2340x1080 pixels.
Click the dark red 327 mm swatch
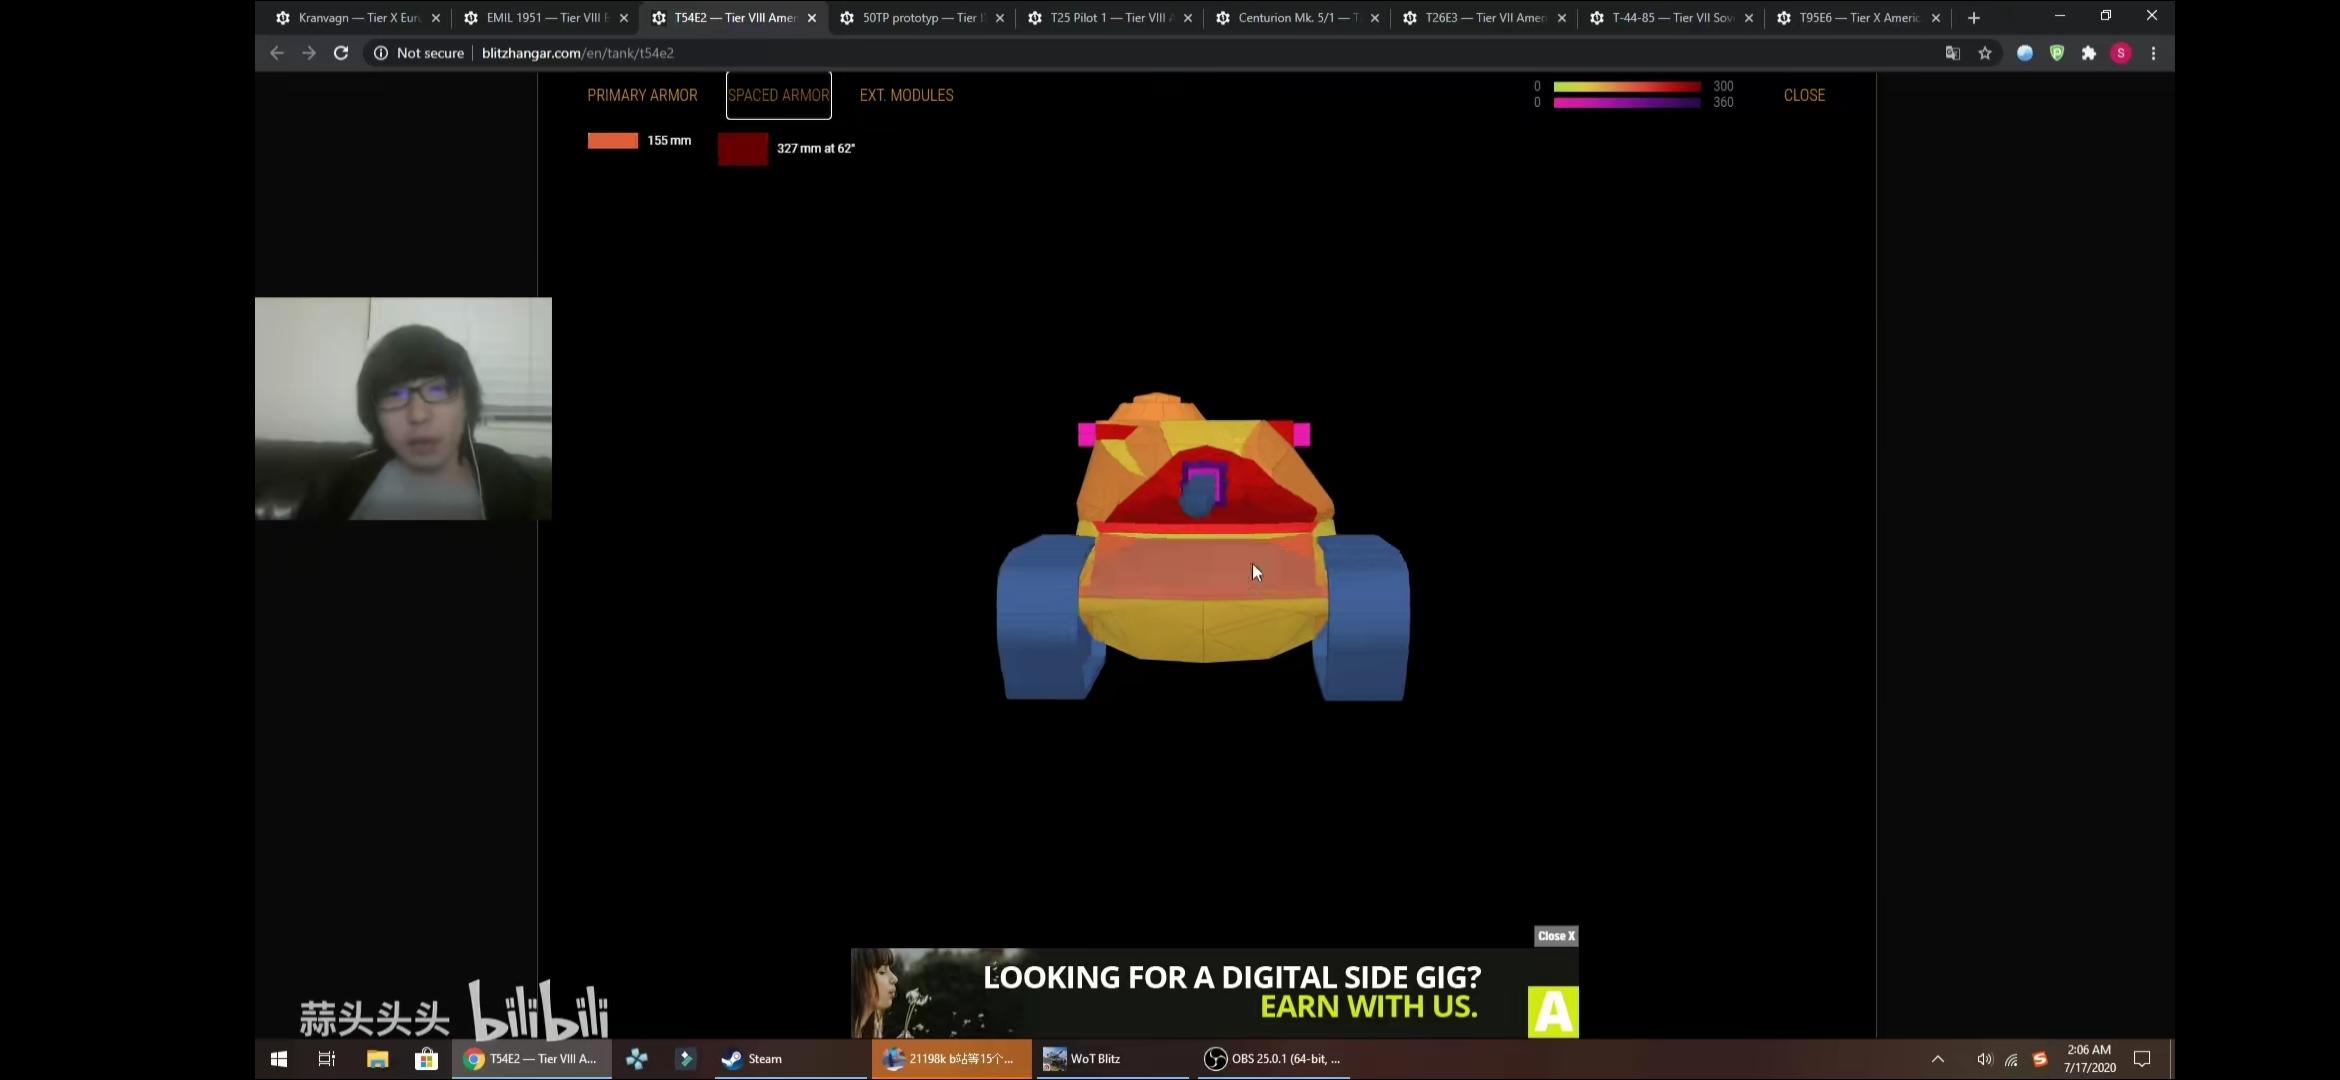[743, 149]
